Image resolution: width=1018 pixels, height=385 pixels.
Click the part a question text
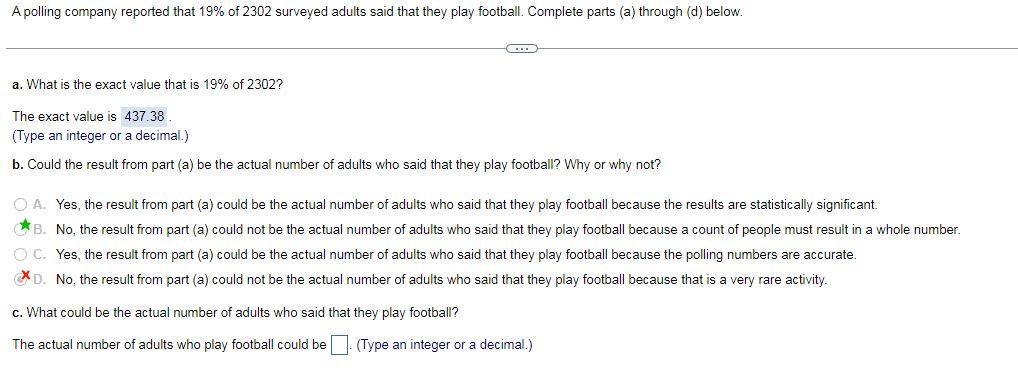(147, 85)
